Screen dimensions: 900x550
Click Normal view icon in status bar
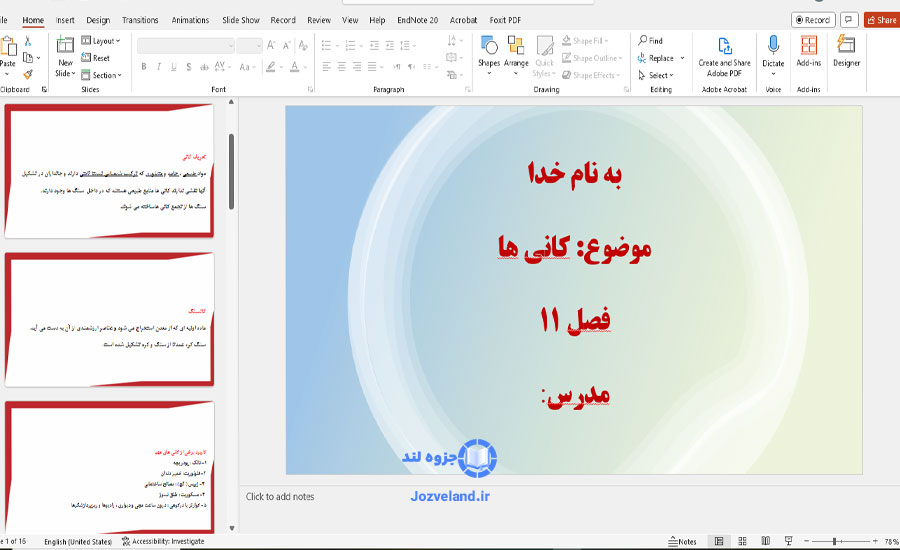719,541
